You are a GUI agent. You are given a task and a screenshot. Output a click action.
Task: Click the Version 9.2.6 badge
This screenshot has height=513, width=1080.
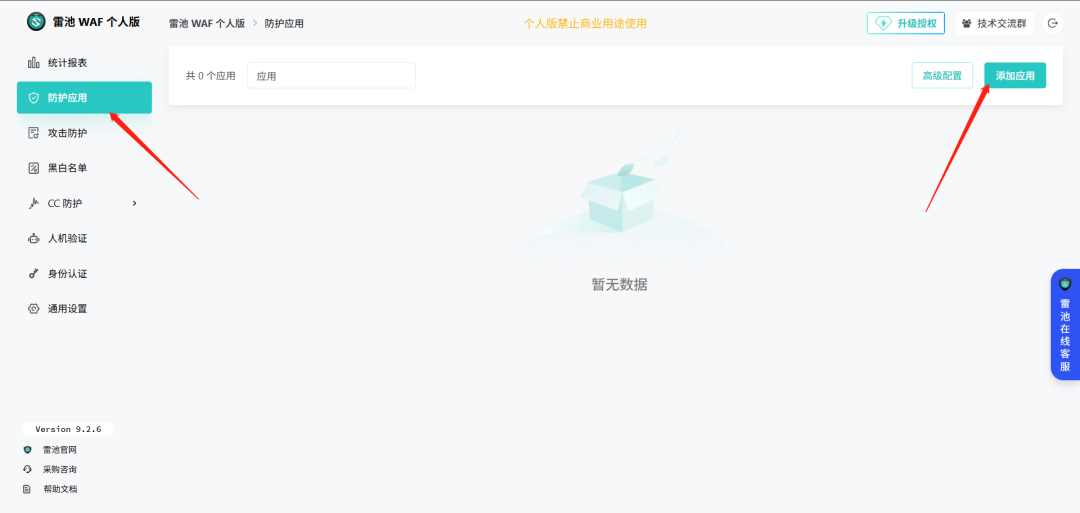click(x=68, y=429)
